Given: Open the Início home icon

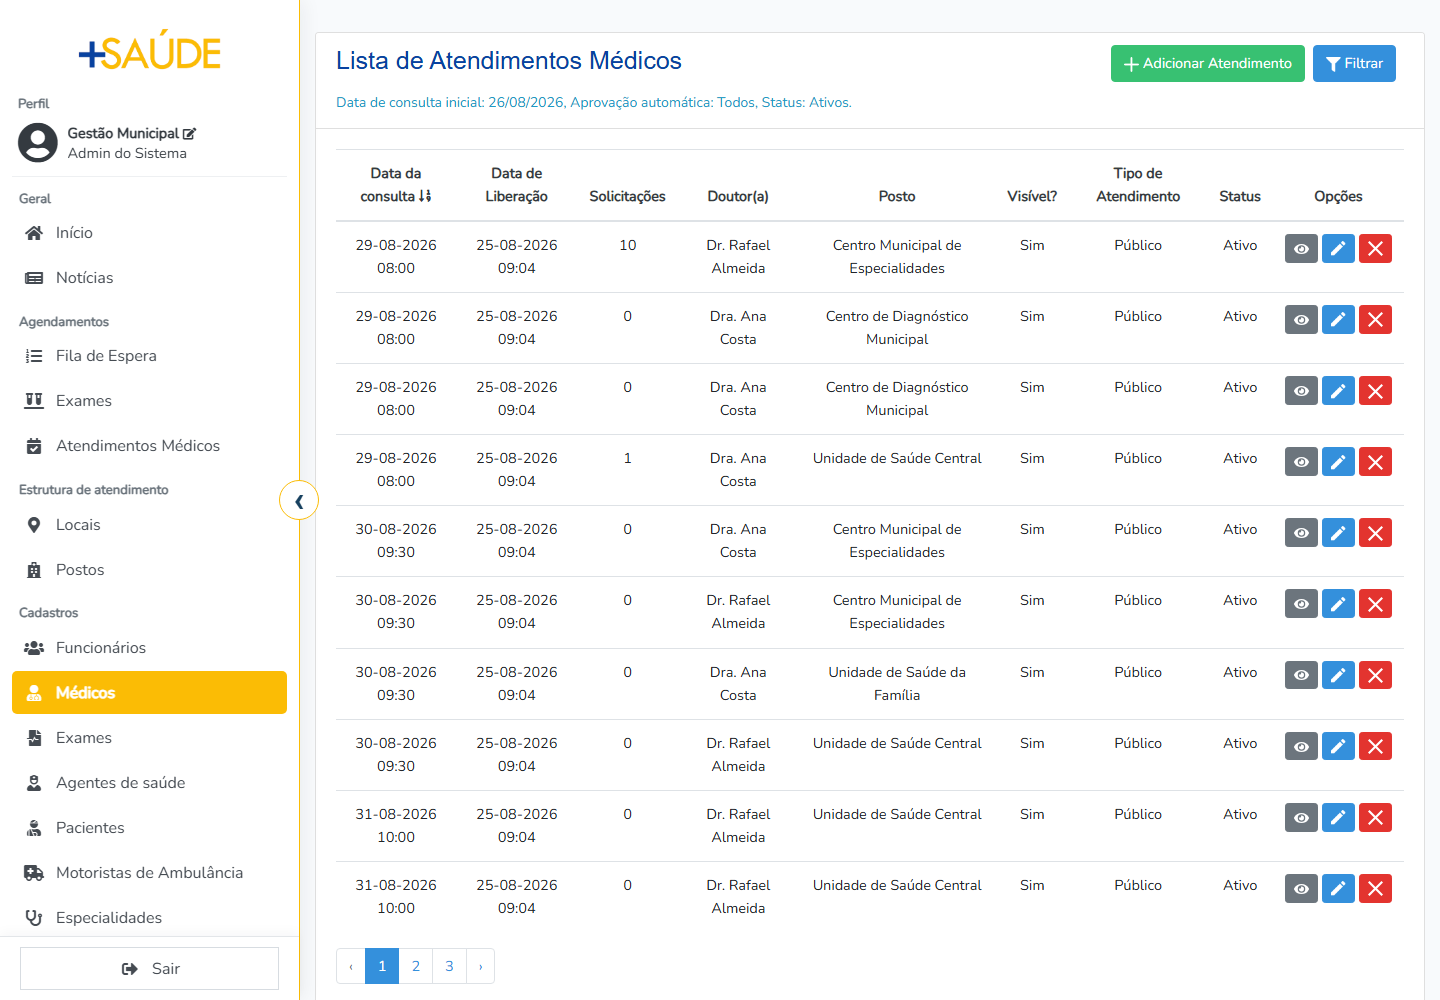Looking at the screenshot, I should pyautogui.click(x=34, y=233).
